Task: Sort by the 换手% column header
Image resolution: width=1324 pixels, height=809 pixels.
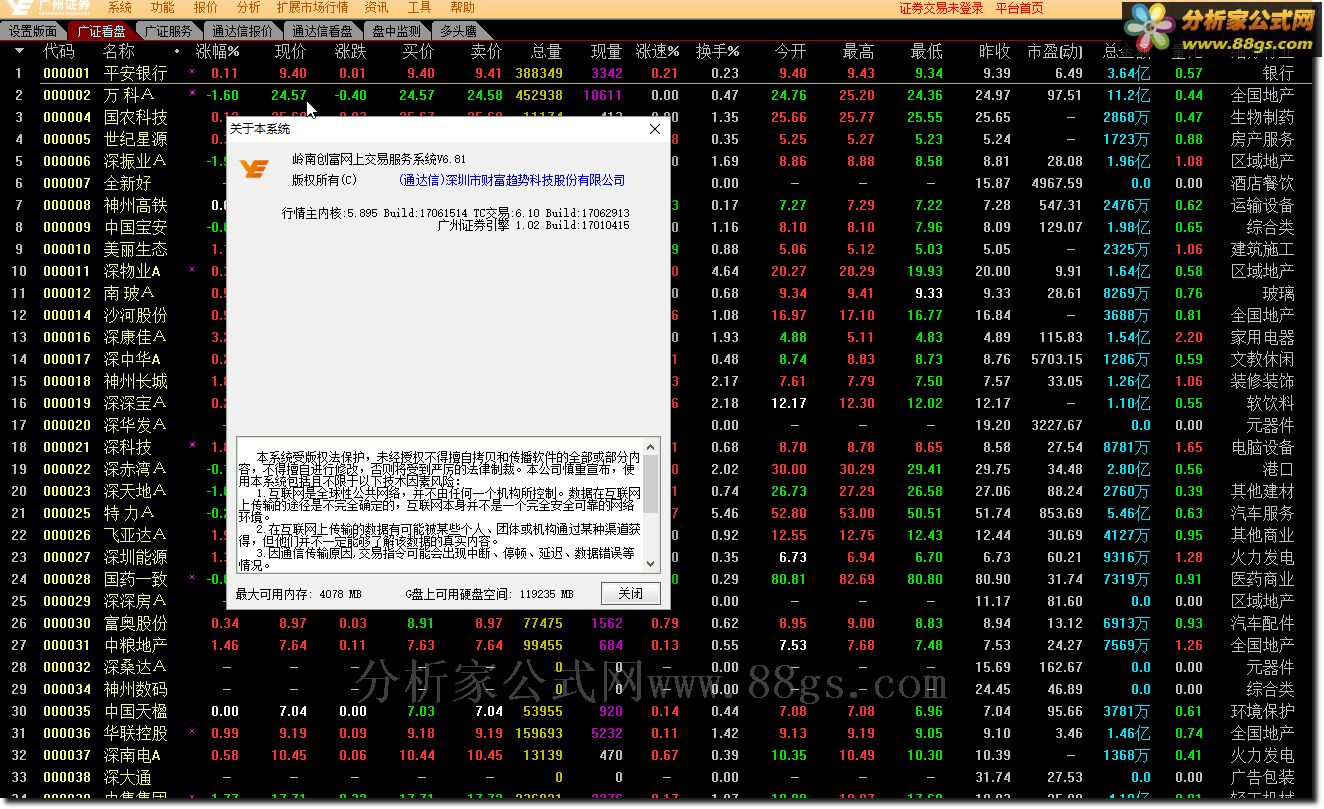Action: tap(717, 51)
